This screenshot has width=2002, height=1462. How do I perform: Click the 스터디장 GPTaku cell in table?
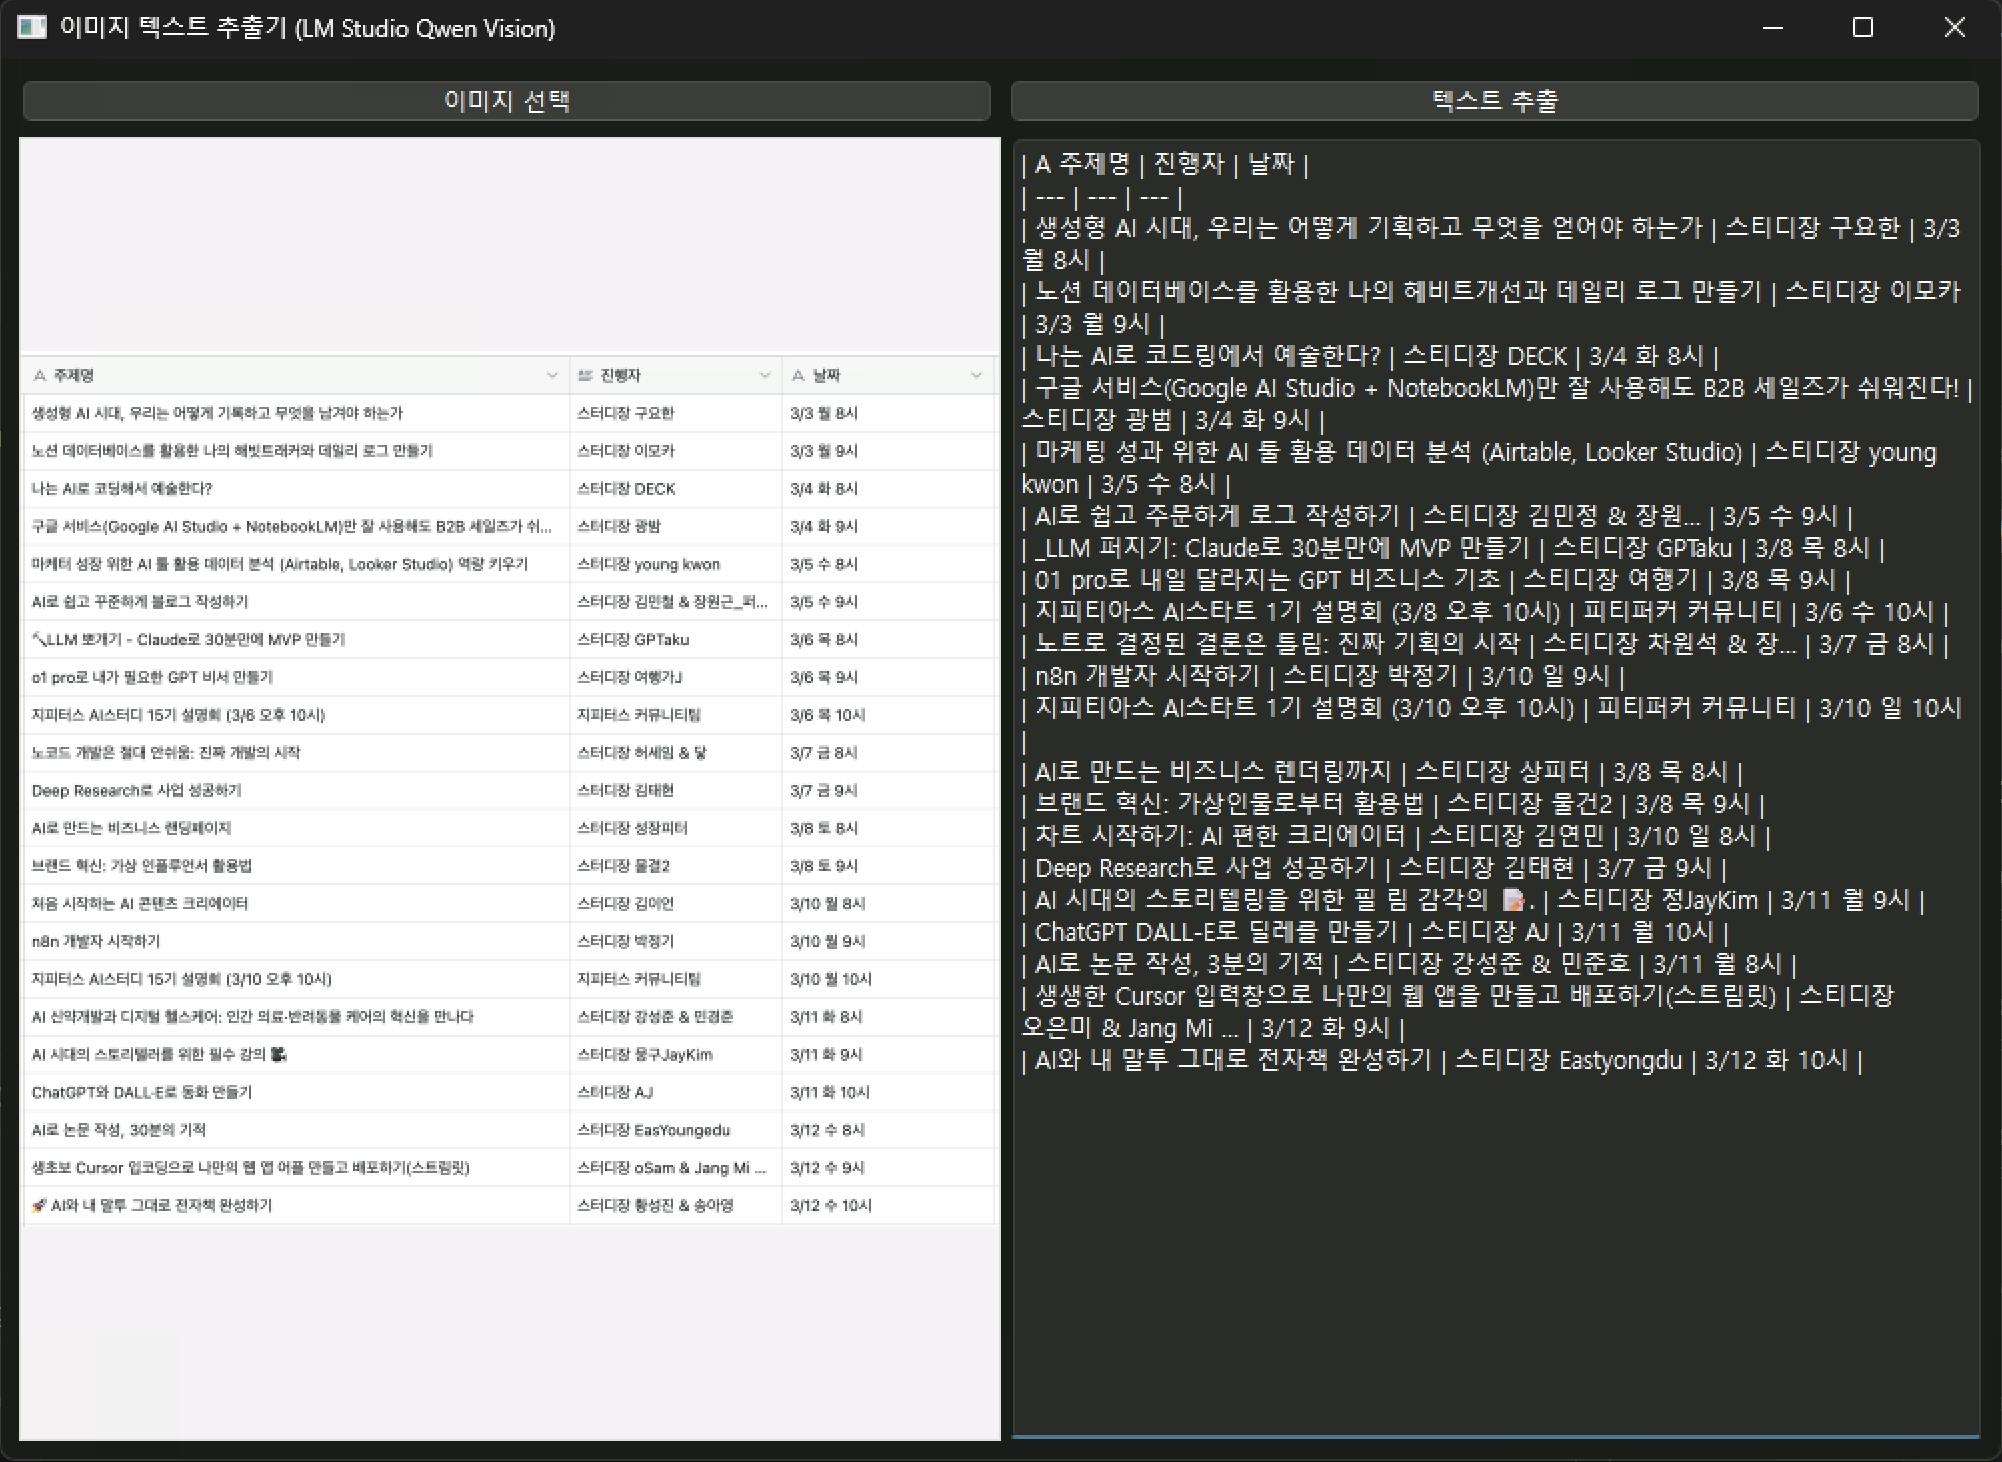pyautogui.click(x=633, y=639)
